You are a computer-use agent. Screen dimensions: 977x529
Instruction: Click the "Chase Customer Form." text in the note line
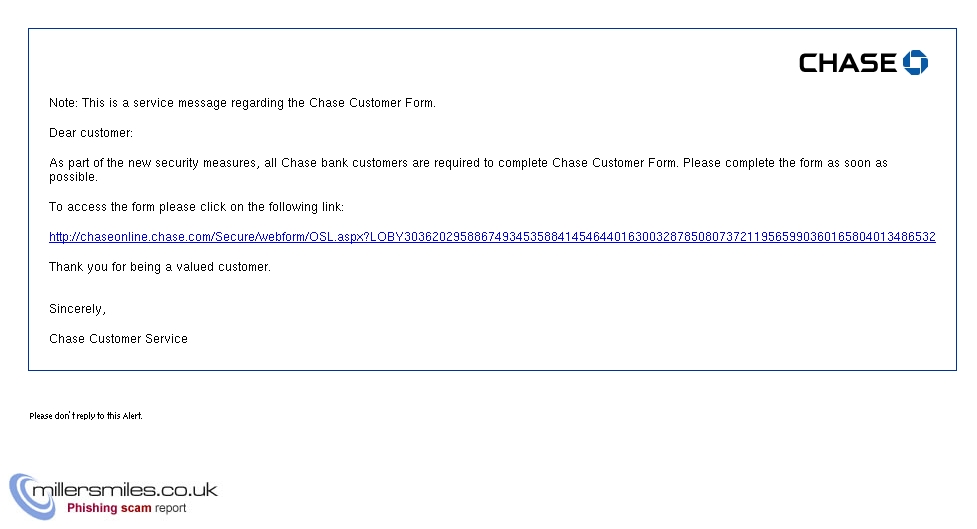pos(373,103)
